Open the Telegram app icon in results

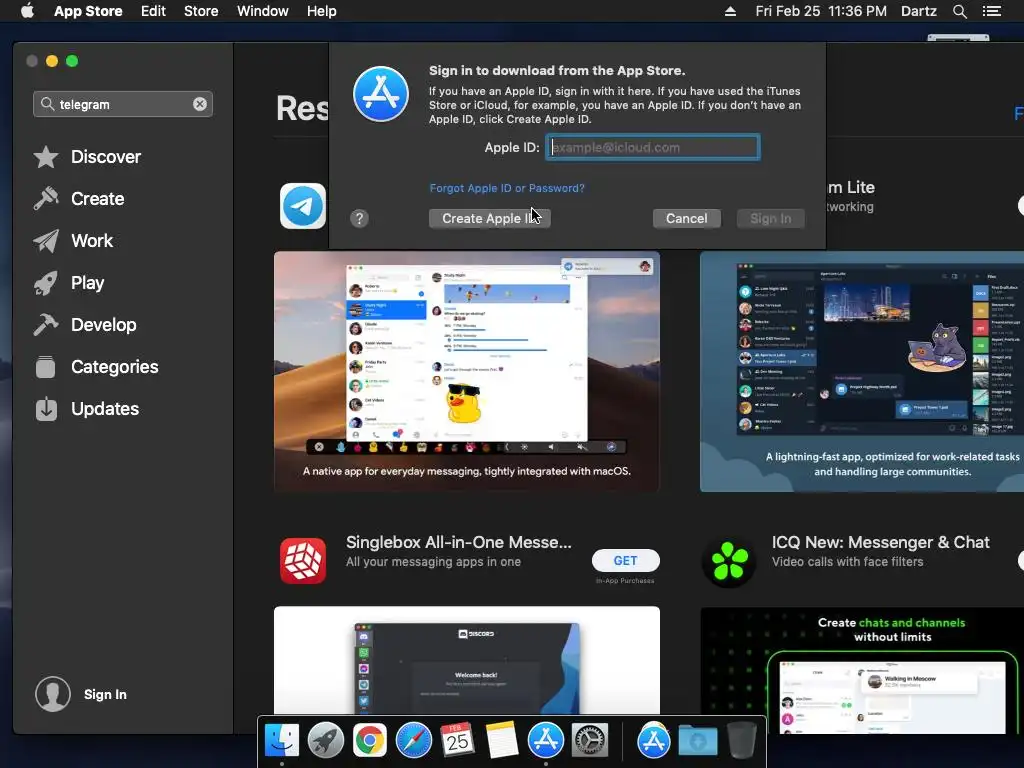coord(303,206)
